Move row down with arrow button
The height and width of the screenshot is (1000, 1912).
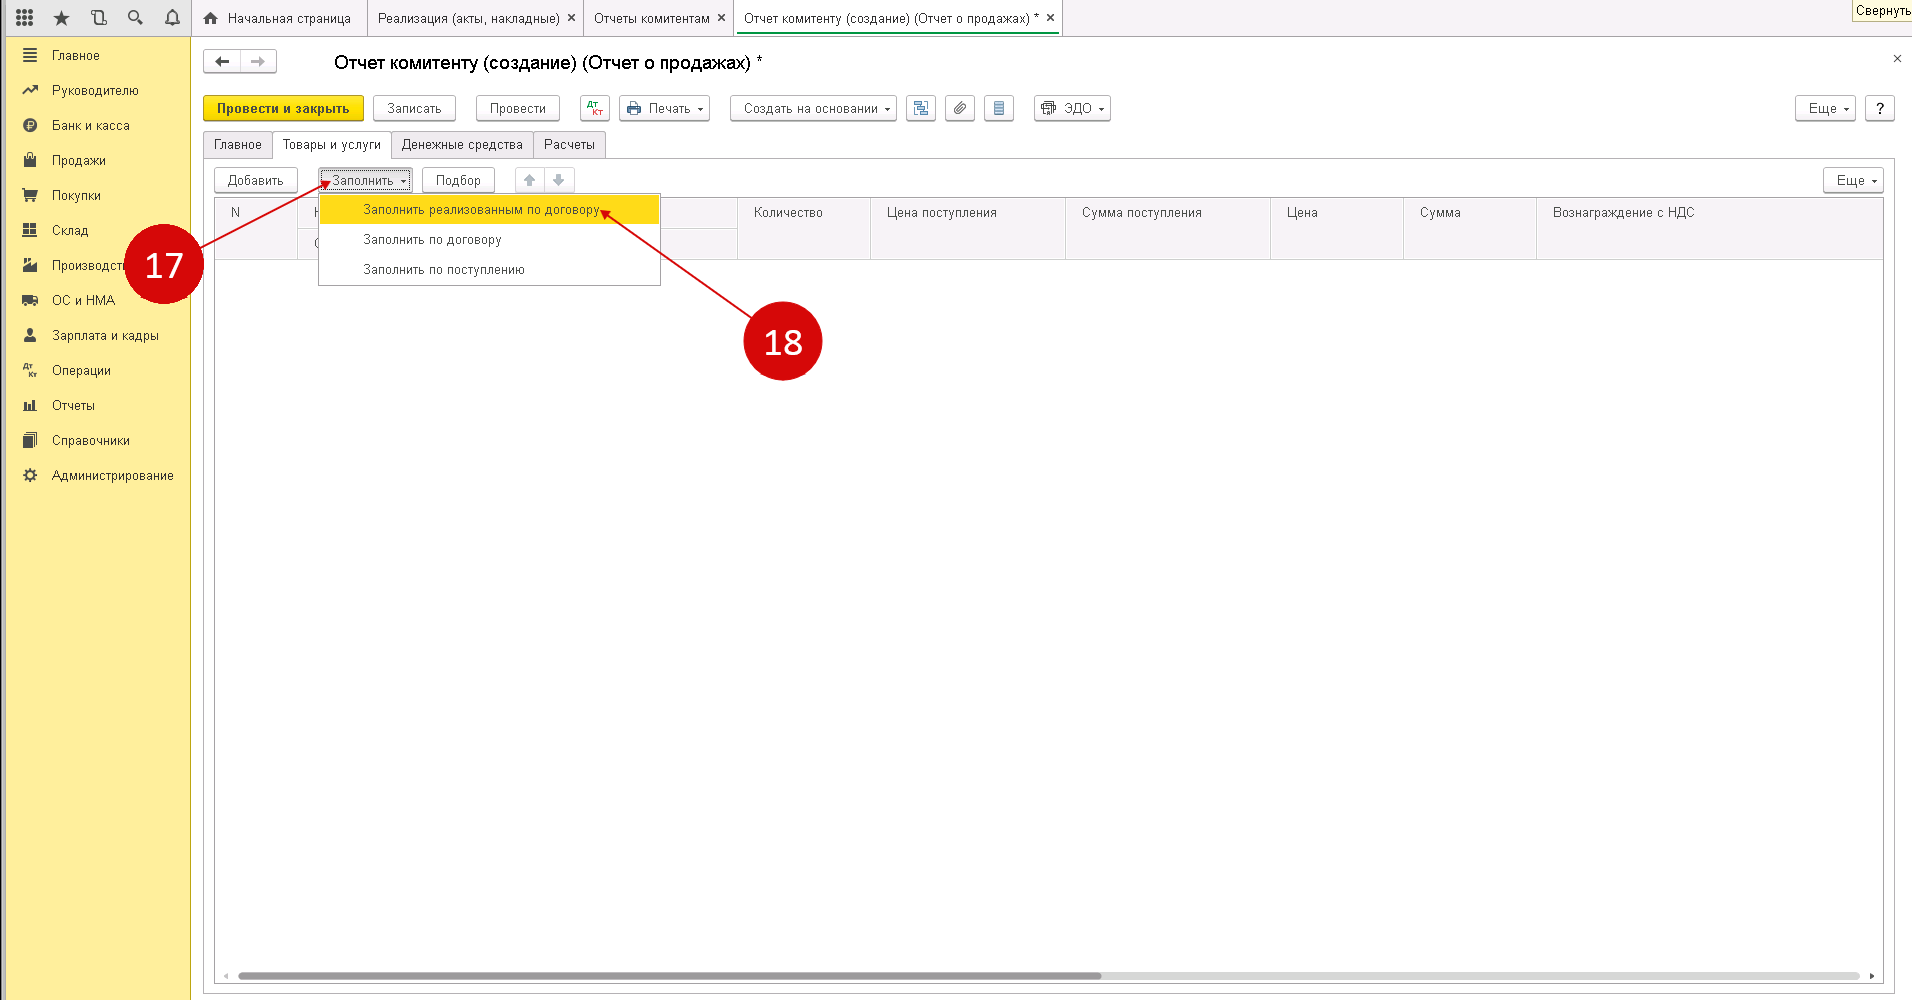click(x=559, y=180)
